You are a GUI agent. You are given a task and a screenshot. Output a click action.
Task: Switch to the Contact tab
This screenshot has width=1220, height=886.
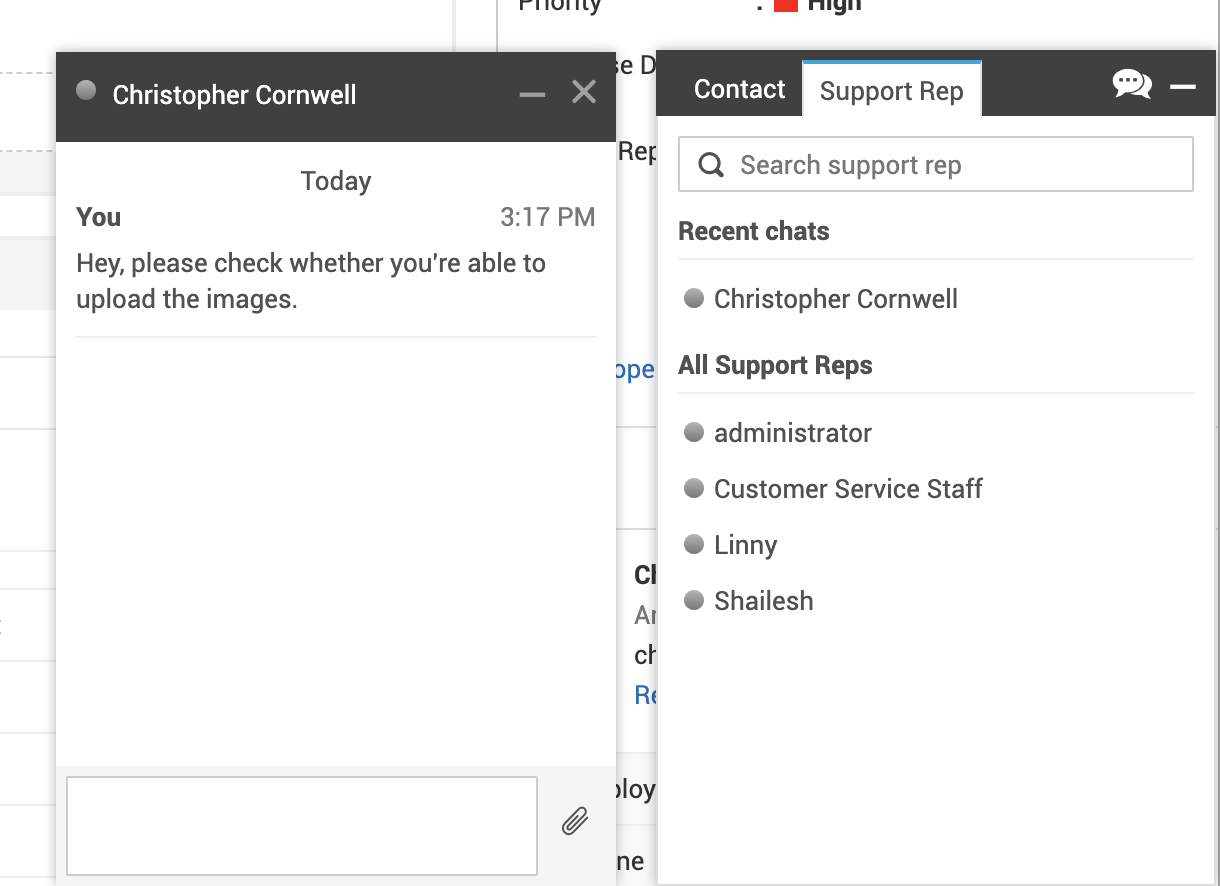(x=739, y=89)
